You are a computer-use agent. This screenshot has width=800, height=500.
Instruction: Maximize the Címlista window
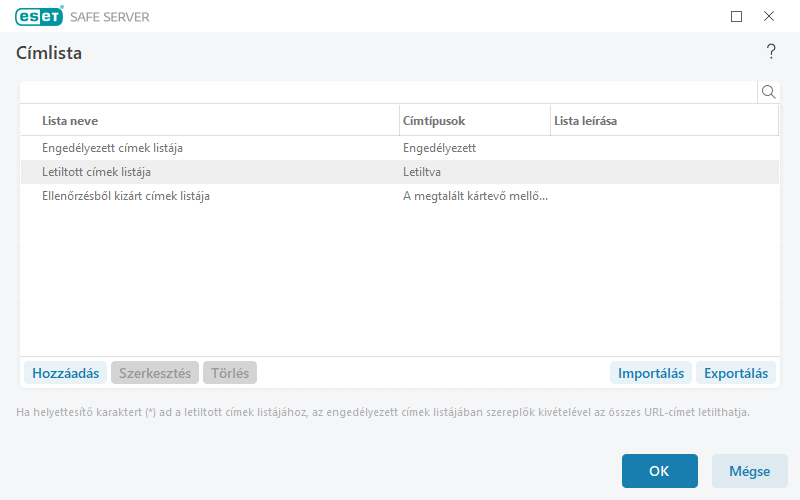click(737, 16)
